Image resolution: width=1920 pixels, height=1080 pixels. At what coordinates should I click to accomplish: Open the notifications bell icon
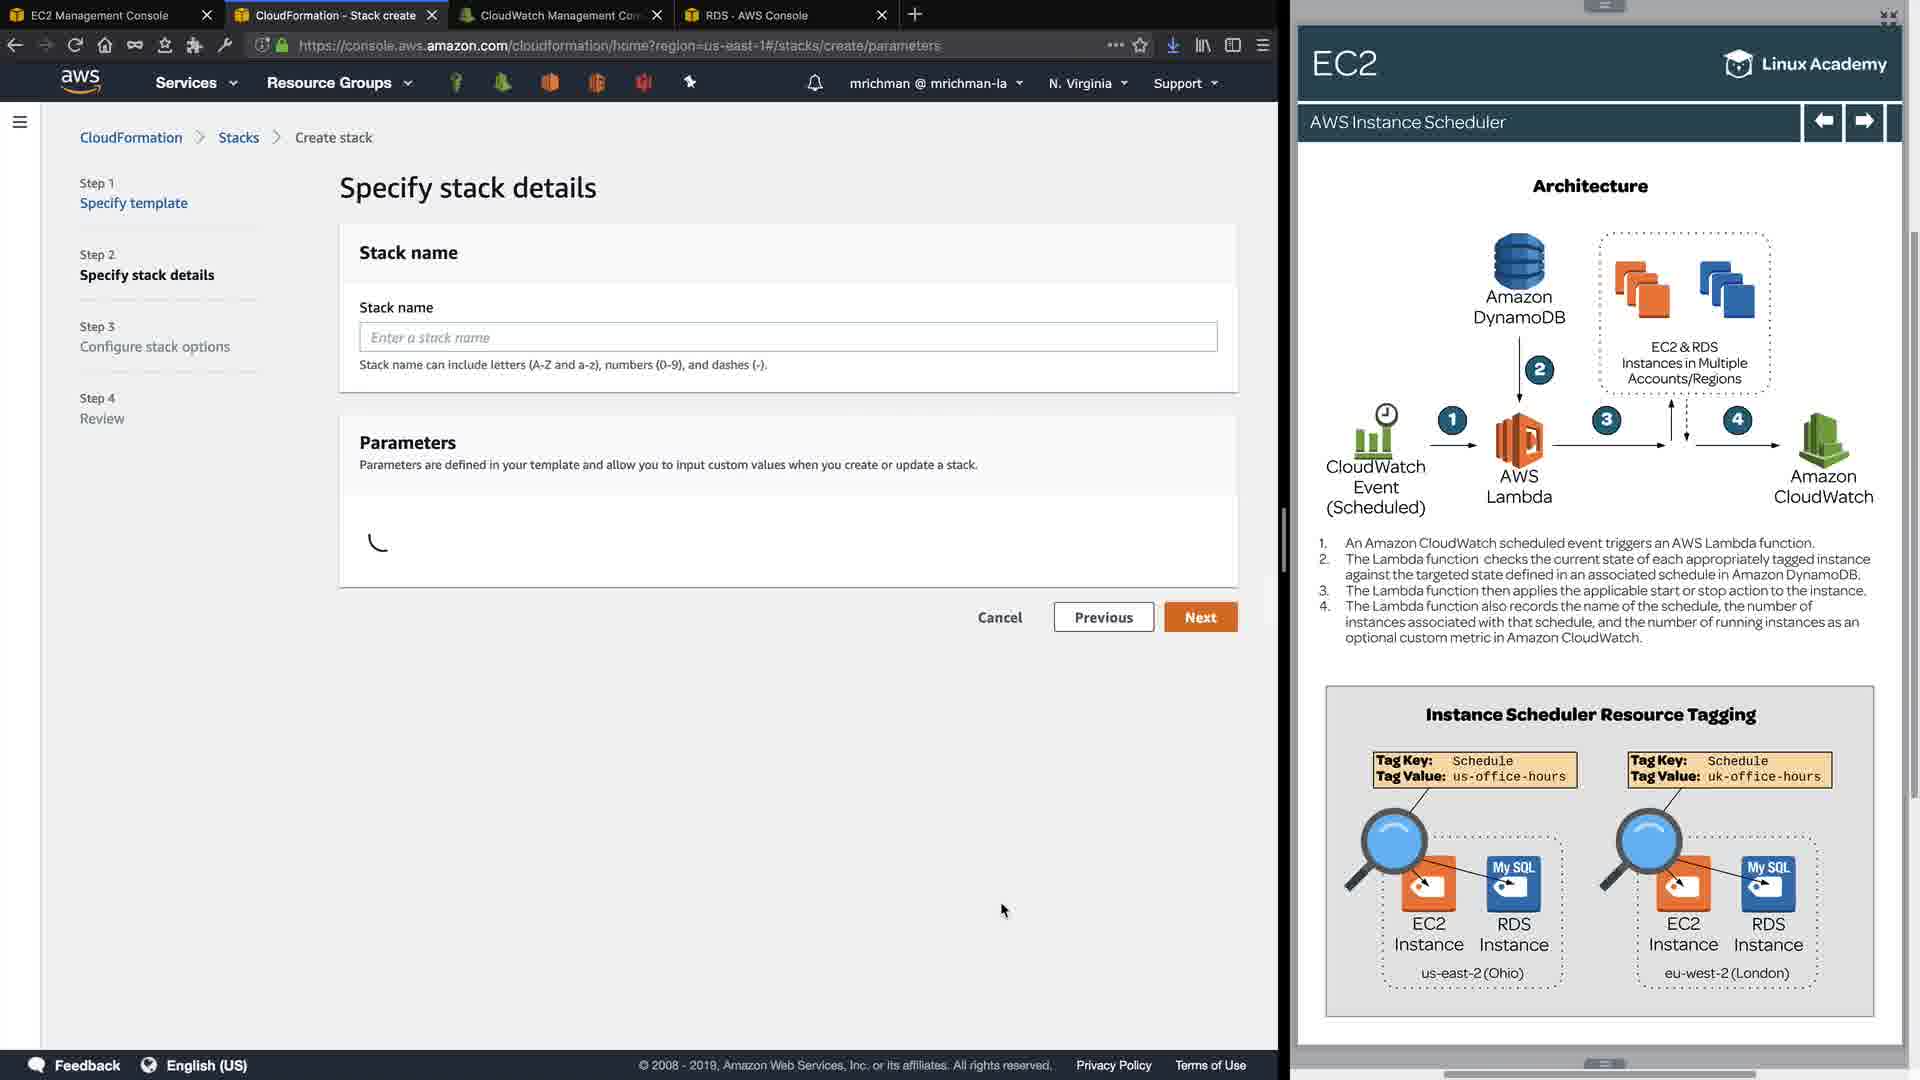[815, 83]
